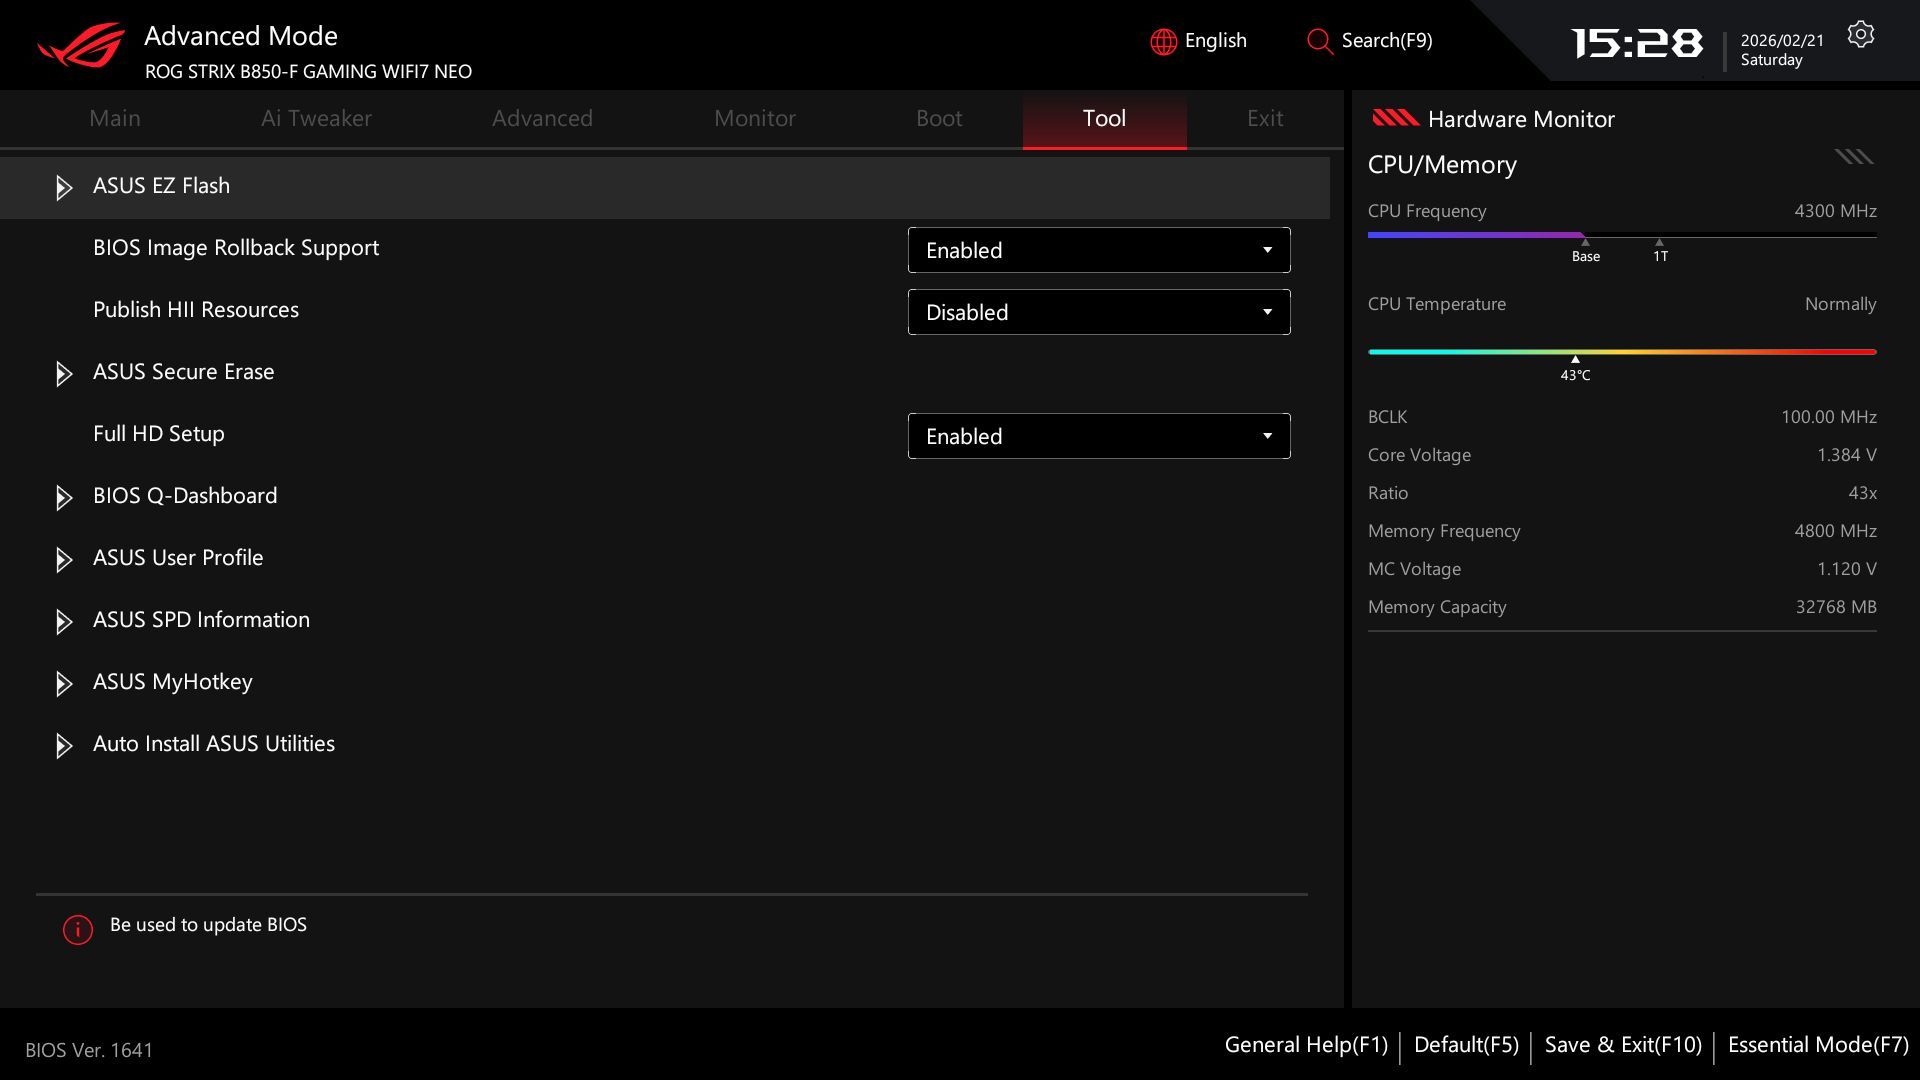Image resolution: width=1920 pixels, height=1080 pixels.
Task: Click the 43x Ratio value
Action: tap(1862, 493)
